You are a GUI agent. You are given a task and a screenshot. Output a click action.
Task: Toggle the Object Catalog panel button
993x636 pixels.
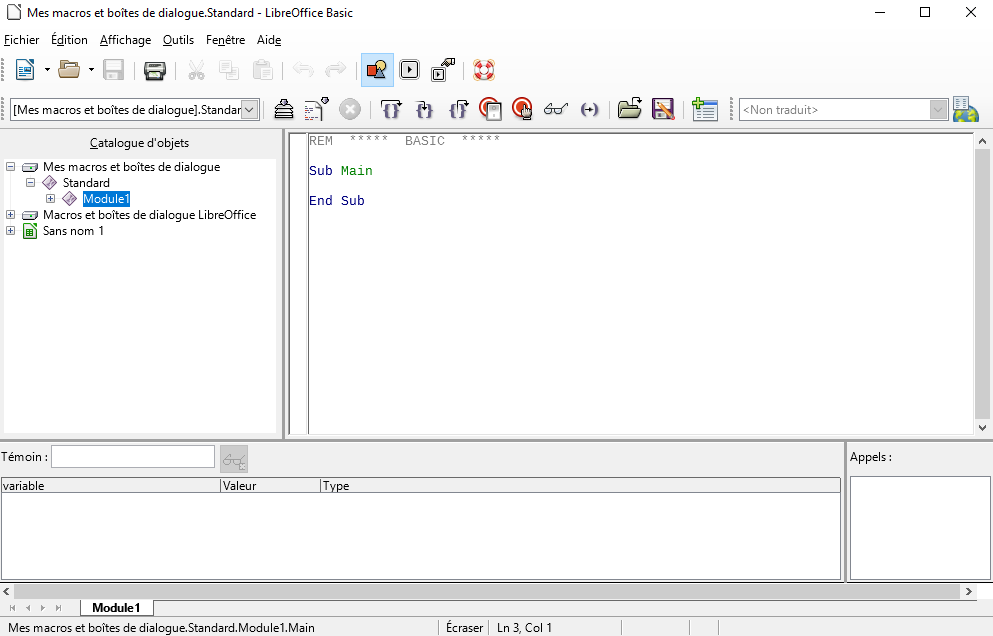377,70
